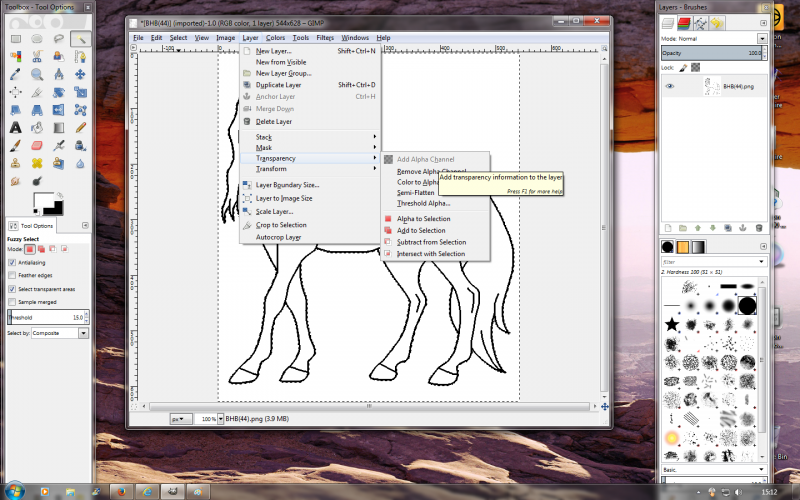Select the Zoom magnifier tool
800x500 pixels.
[x=37, y=74]
